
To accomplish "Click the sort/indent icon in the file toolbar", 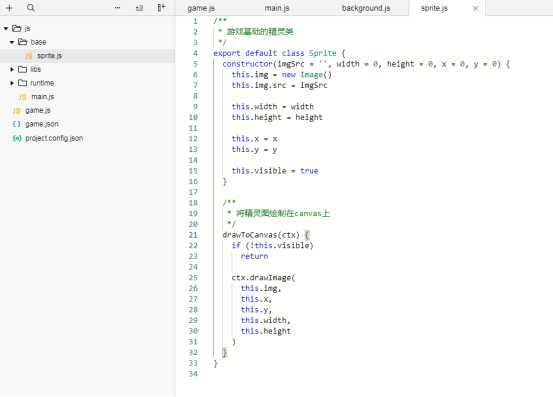I will [x=140, y=8].
